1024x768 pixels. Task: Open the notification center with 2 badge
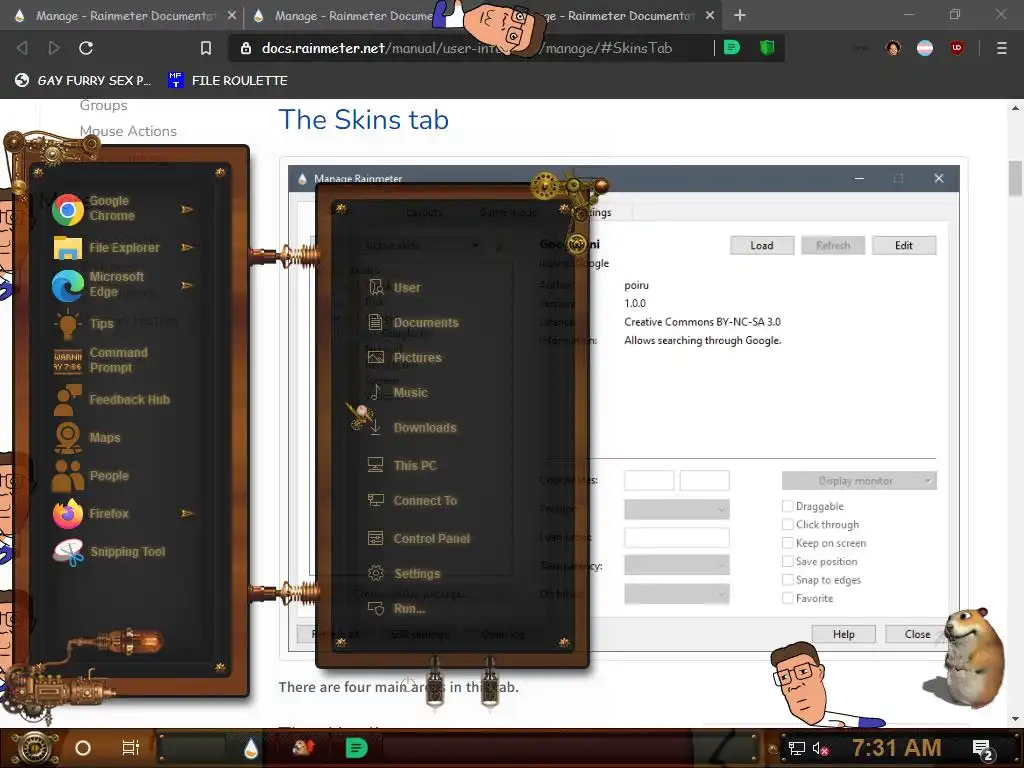[982, 748]
